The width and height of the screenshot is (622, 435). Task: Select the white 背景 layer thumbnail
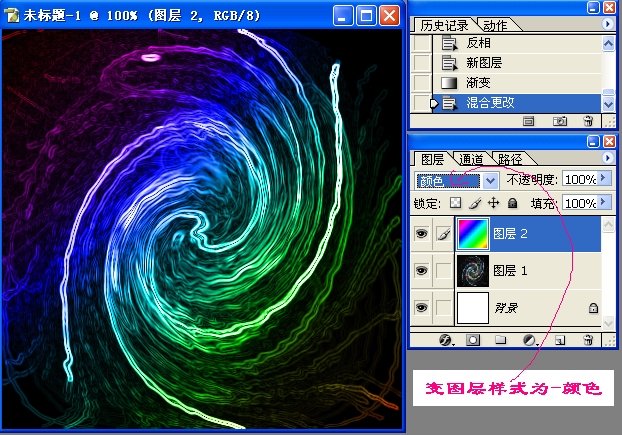pos(472,308)
